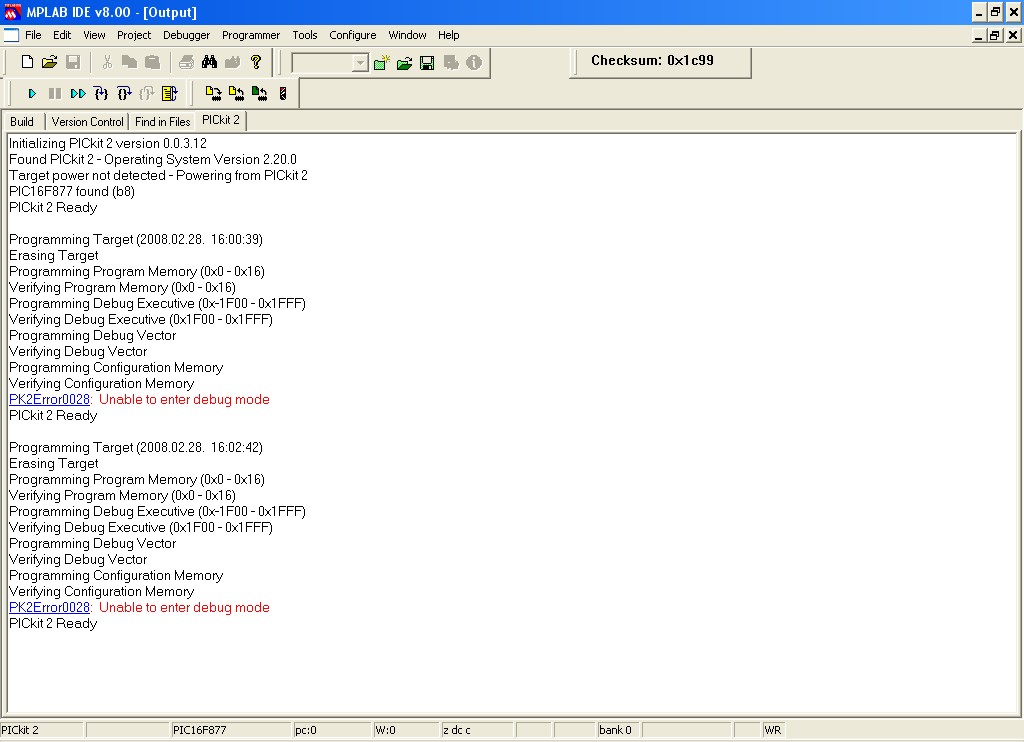
Task: Run the program with the play icon
Action: click(32, 94)
